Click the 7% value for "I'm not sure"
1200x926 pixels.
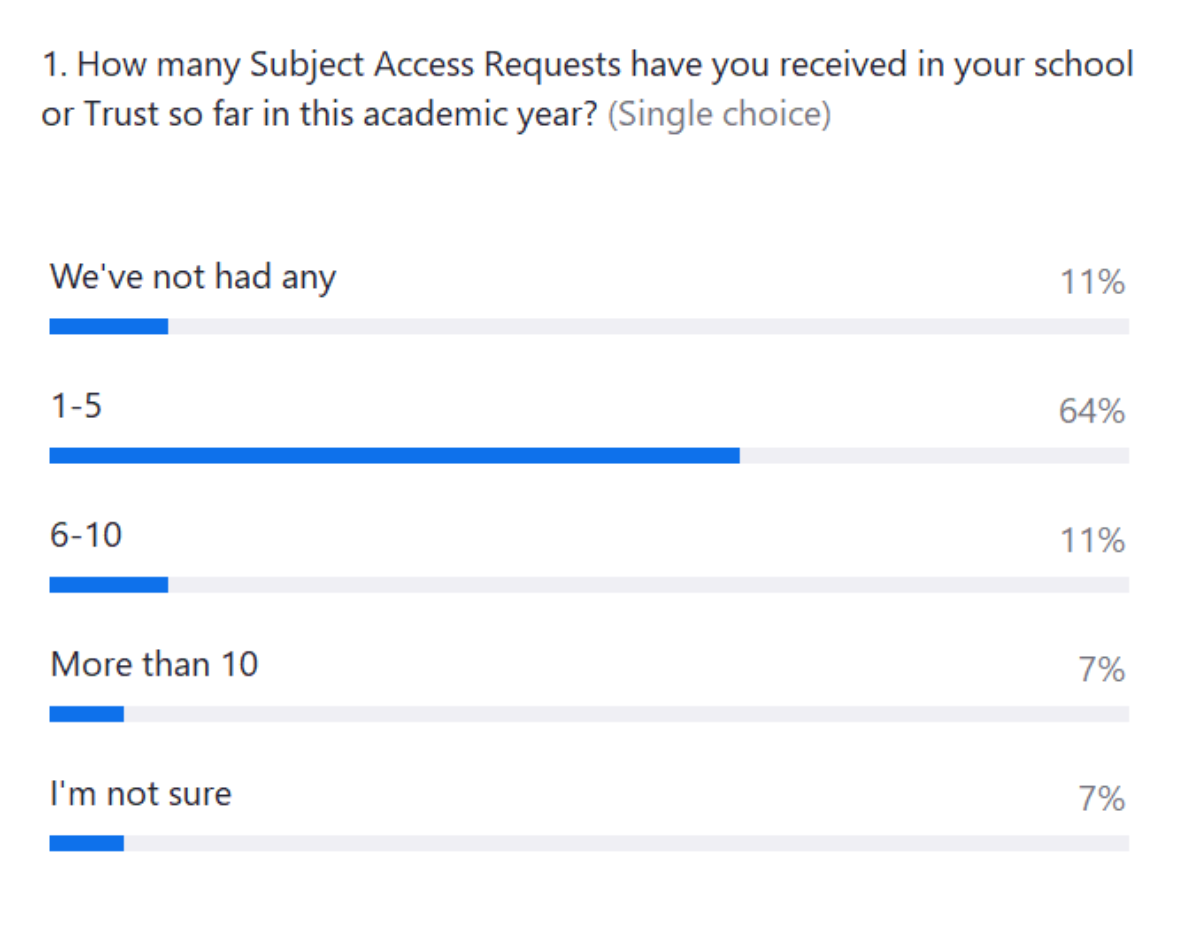1102,799
